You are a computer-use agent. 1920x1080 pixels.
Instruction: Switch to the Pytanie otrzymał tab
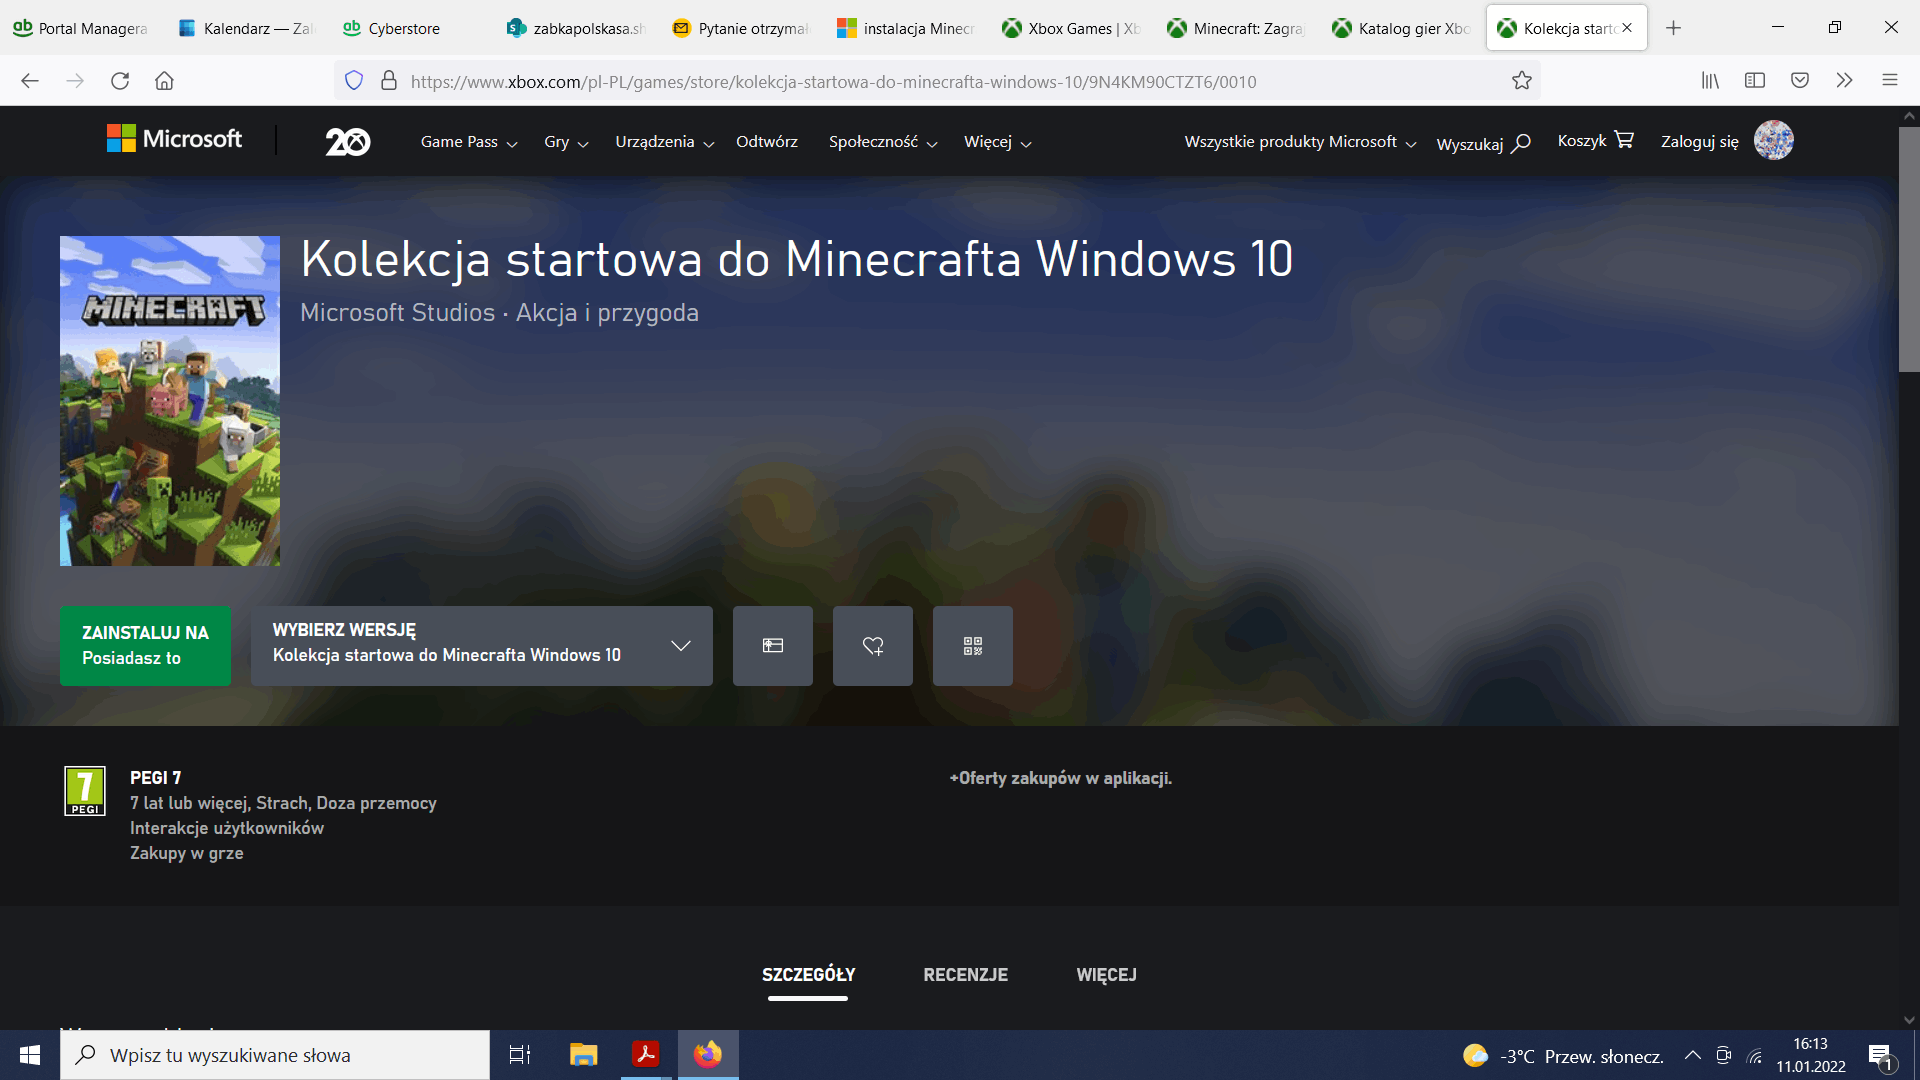click(742, 28)
